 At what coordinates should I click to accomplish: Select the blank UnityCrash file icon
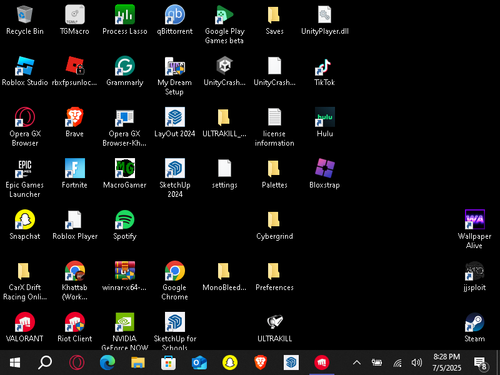click(274, 66)
